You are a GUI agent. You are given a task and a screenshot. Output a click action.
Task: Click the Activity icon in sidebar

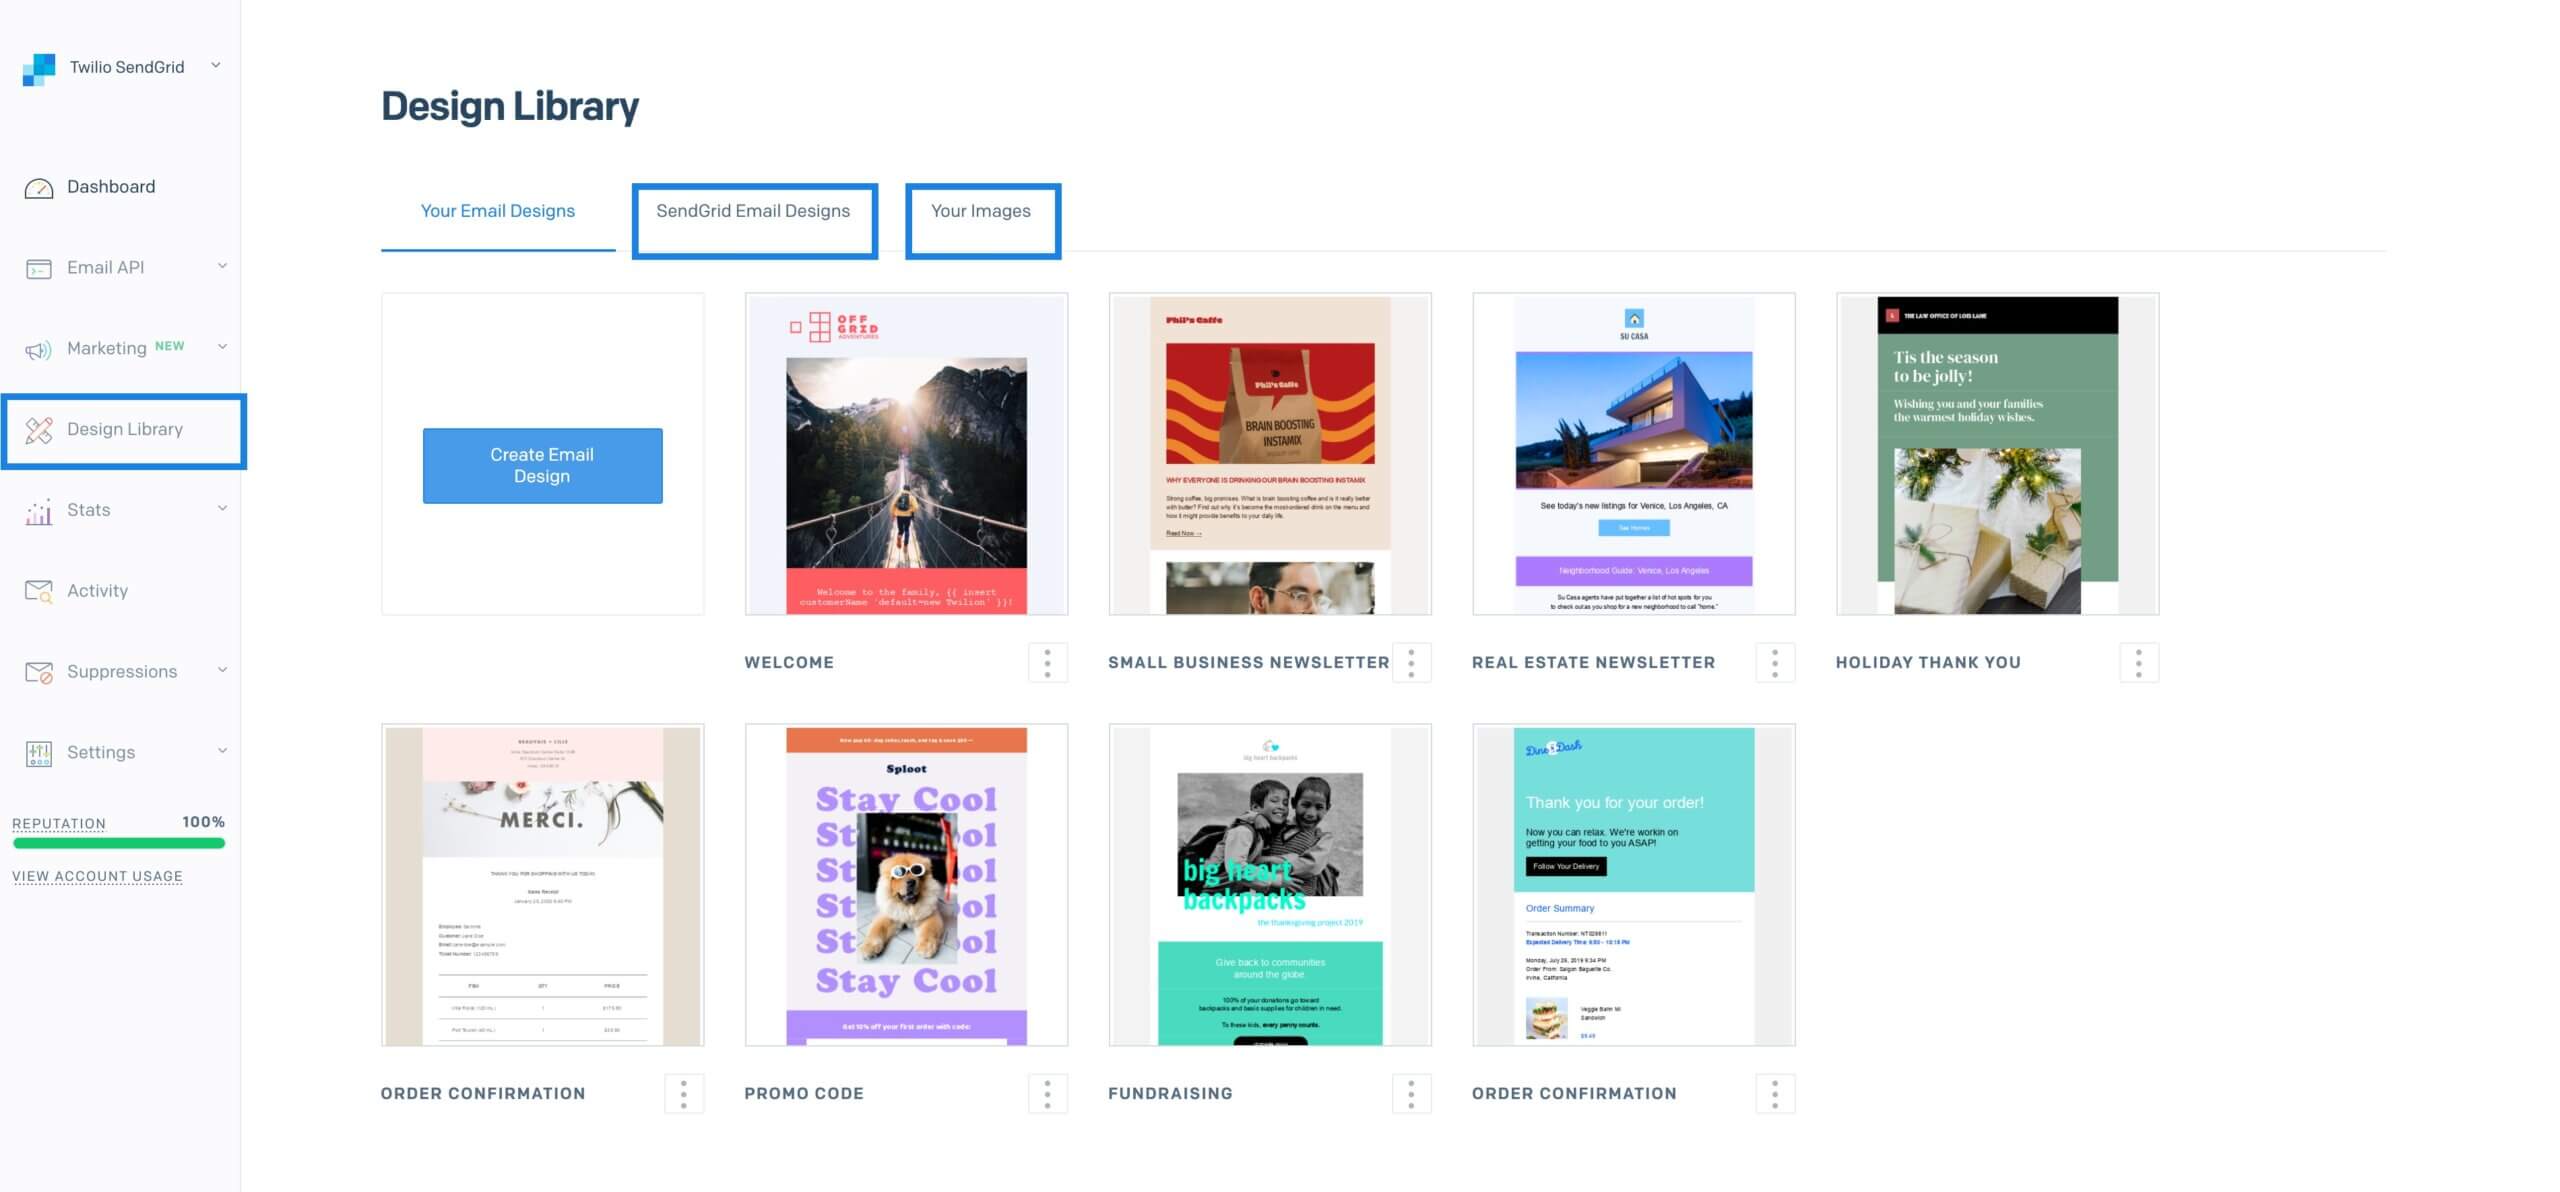click(39, 591)
